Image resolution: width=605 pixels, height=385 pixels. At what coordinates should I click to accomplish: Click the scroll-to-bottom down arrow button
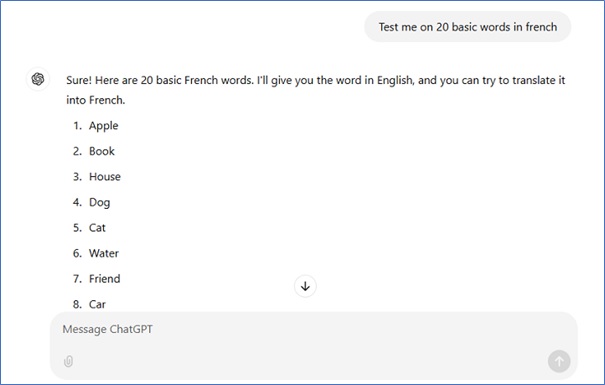pos(305,286)
